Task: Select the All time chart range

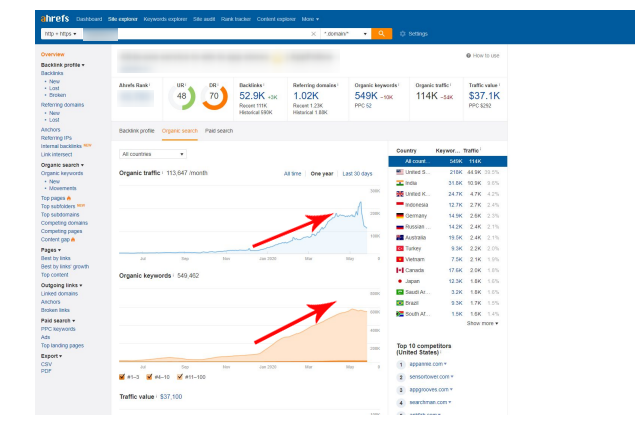Action: pos(292,174)
